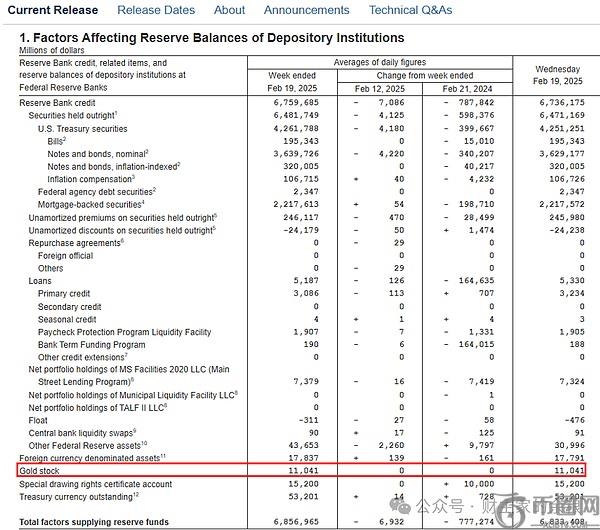This screenshot has width=600, height=530.
Task: Select the 'Feb 21, 2024' column header
Action: click(x=467, y=89)
